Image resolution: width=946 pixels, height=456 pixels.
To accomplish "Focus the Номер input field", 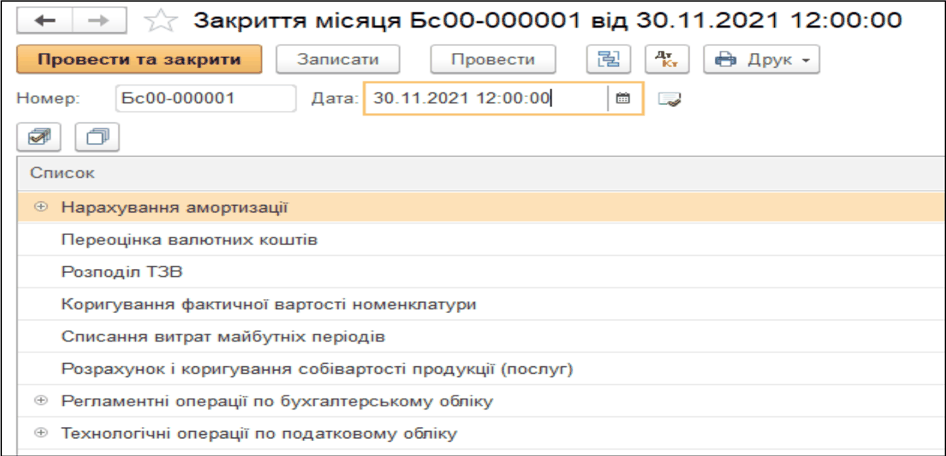I will click(x=205, y=98).
